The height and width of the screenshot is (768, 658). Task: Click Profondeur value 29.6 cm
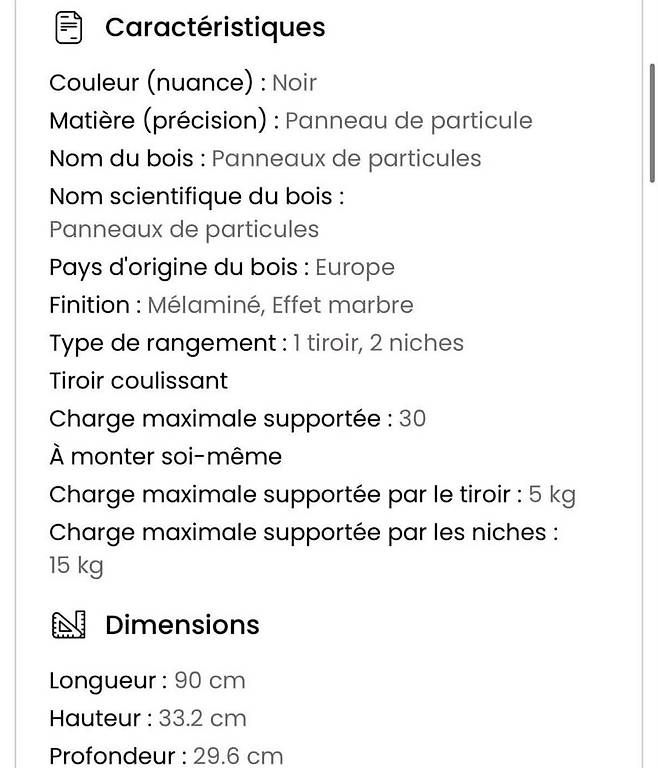pos(238,756)
